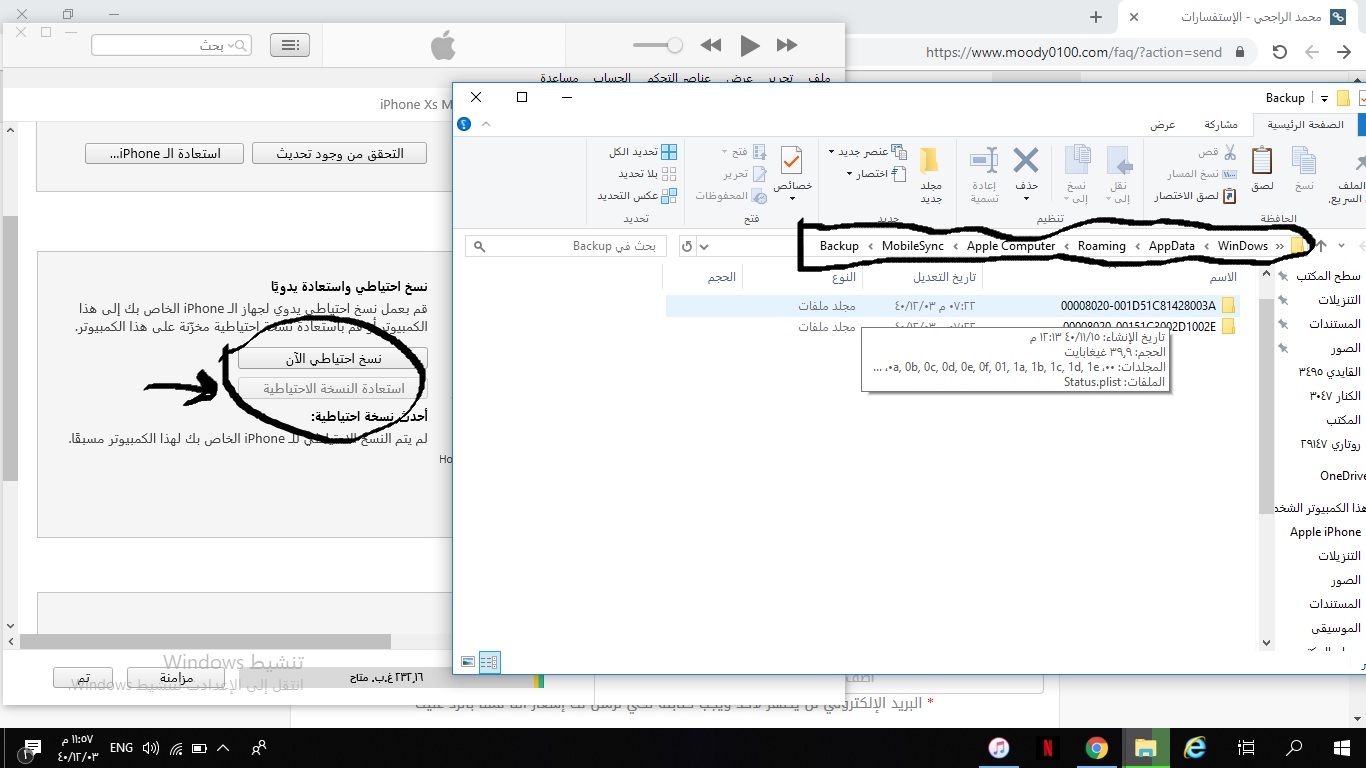Click تحرير (Edit) icon in the فتح group
This screenshot has width=1366, height=768.
(x=759, y=174)
